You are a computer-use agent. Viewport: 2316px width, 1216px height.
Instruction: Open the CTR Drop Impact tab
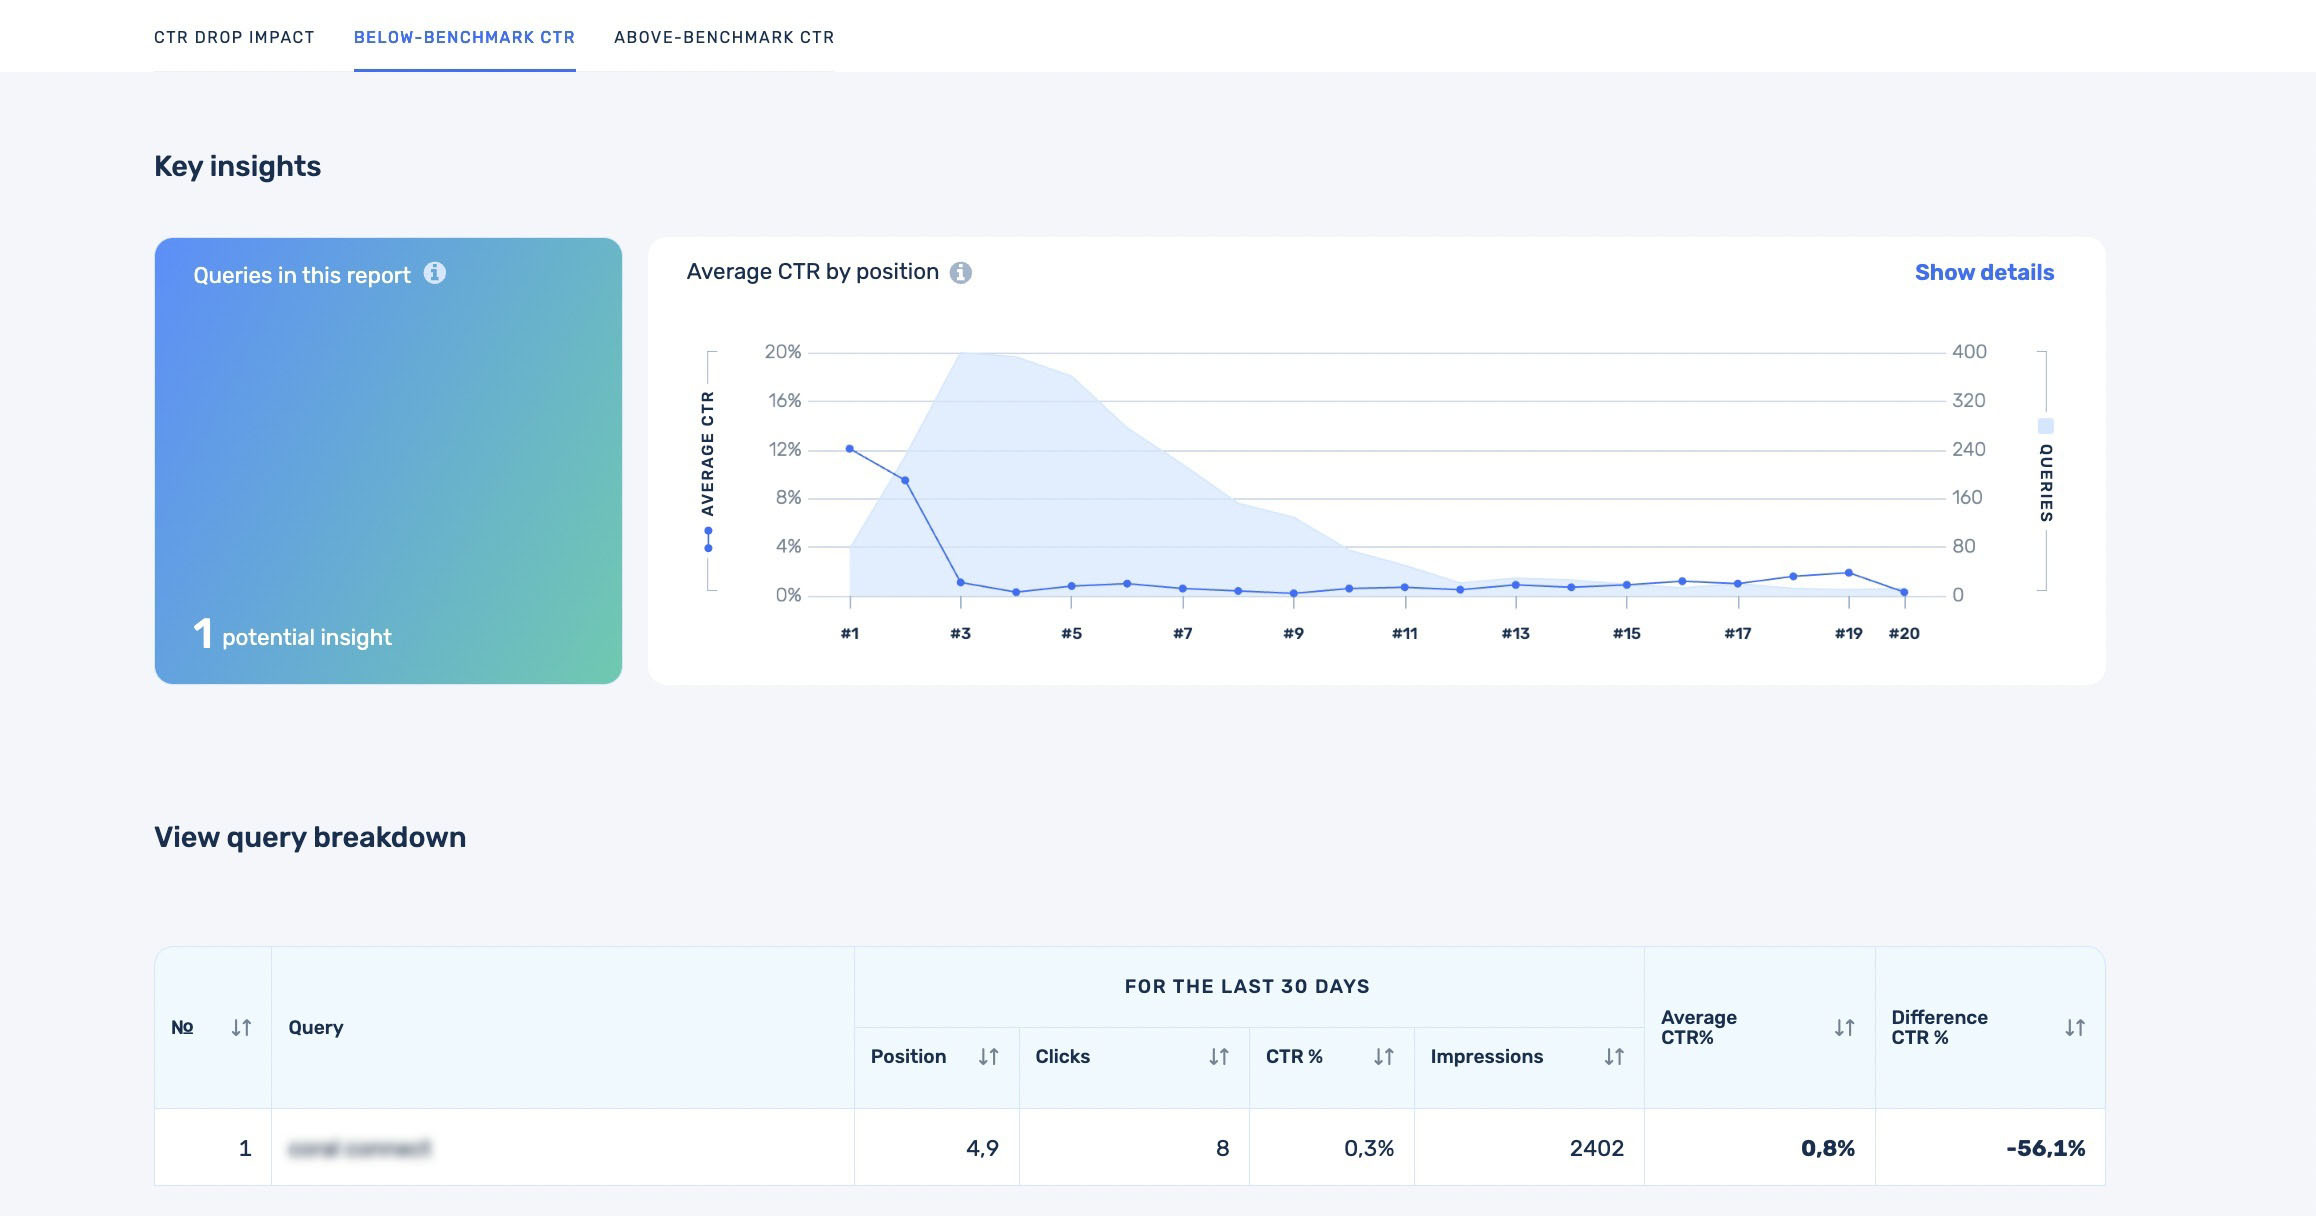tap(234, 37)
